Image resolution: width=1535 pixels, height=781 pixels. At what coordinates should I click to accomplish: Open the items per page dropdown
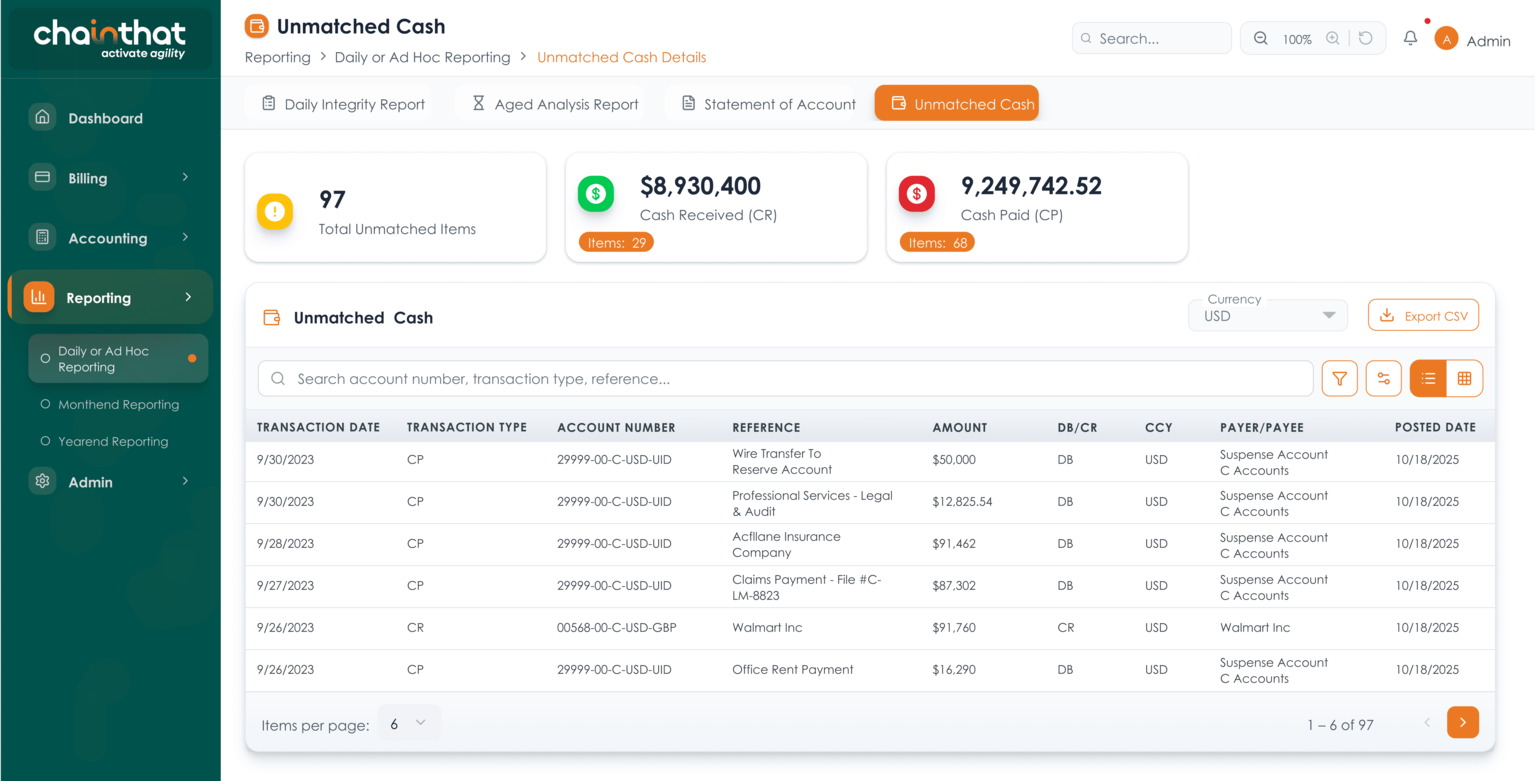click(x=408, y=723)
